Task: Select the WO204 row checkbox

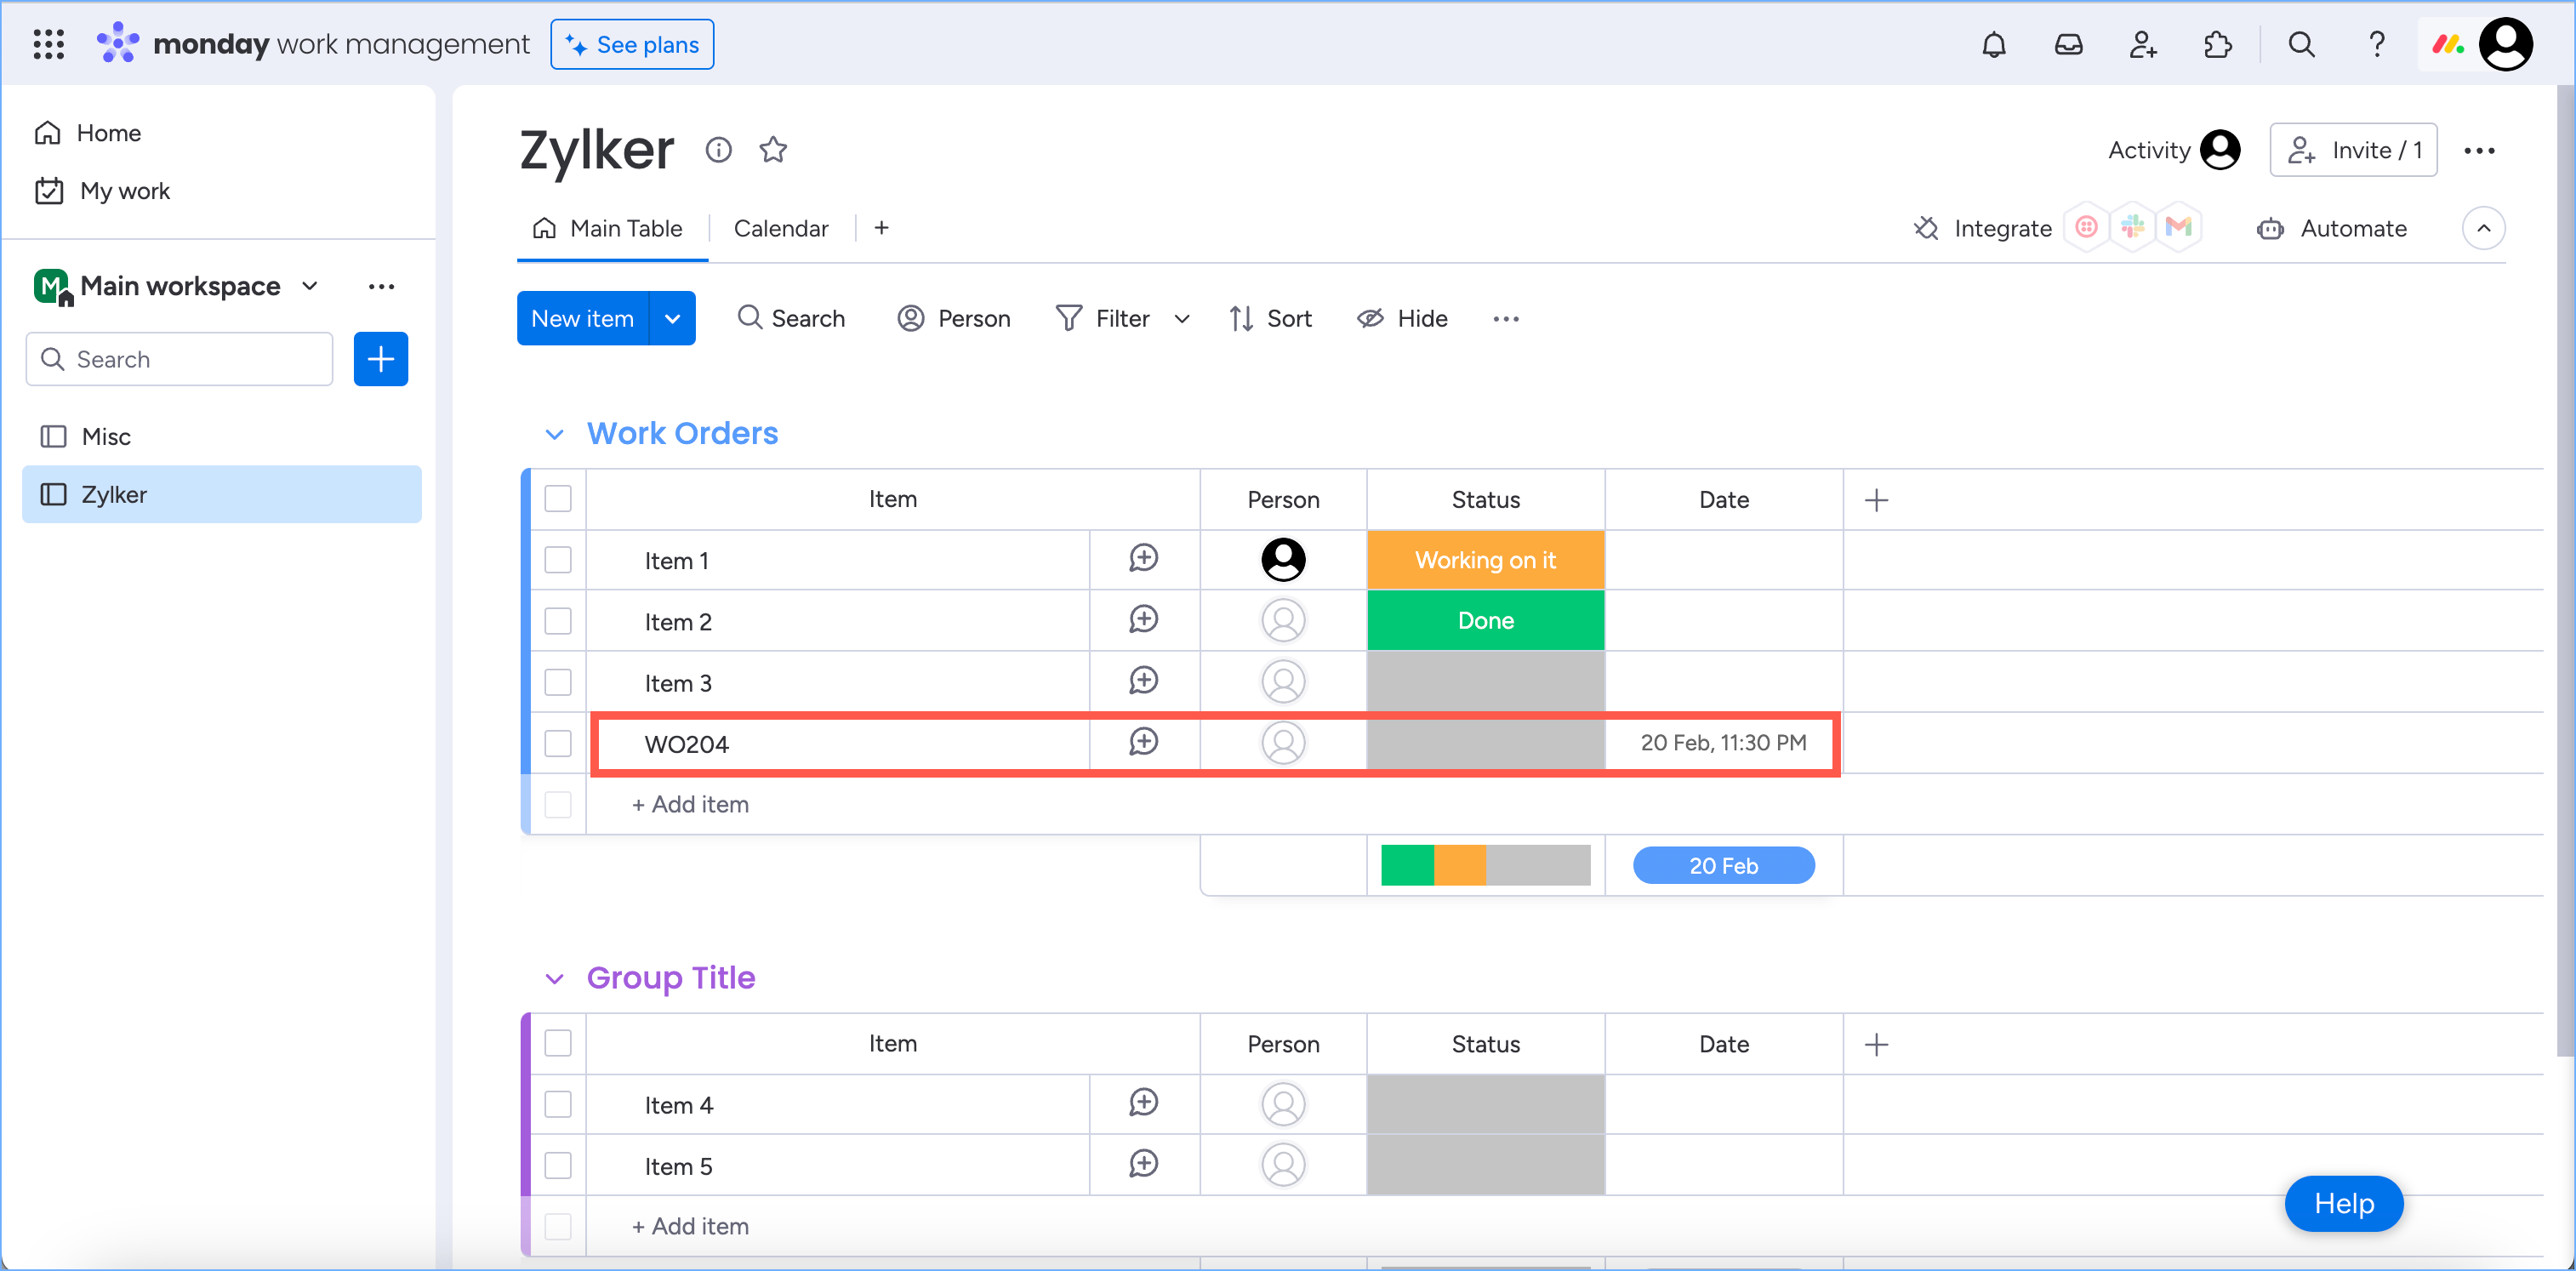Action: click(x=558, y=743)
